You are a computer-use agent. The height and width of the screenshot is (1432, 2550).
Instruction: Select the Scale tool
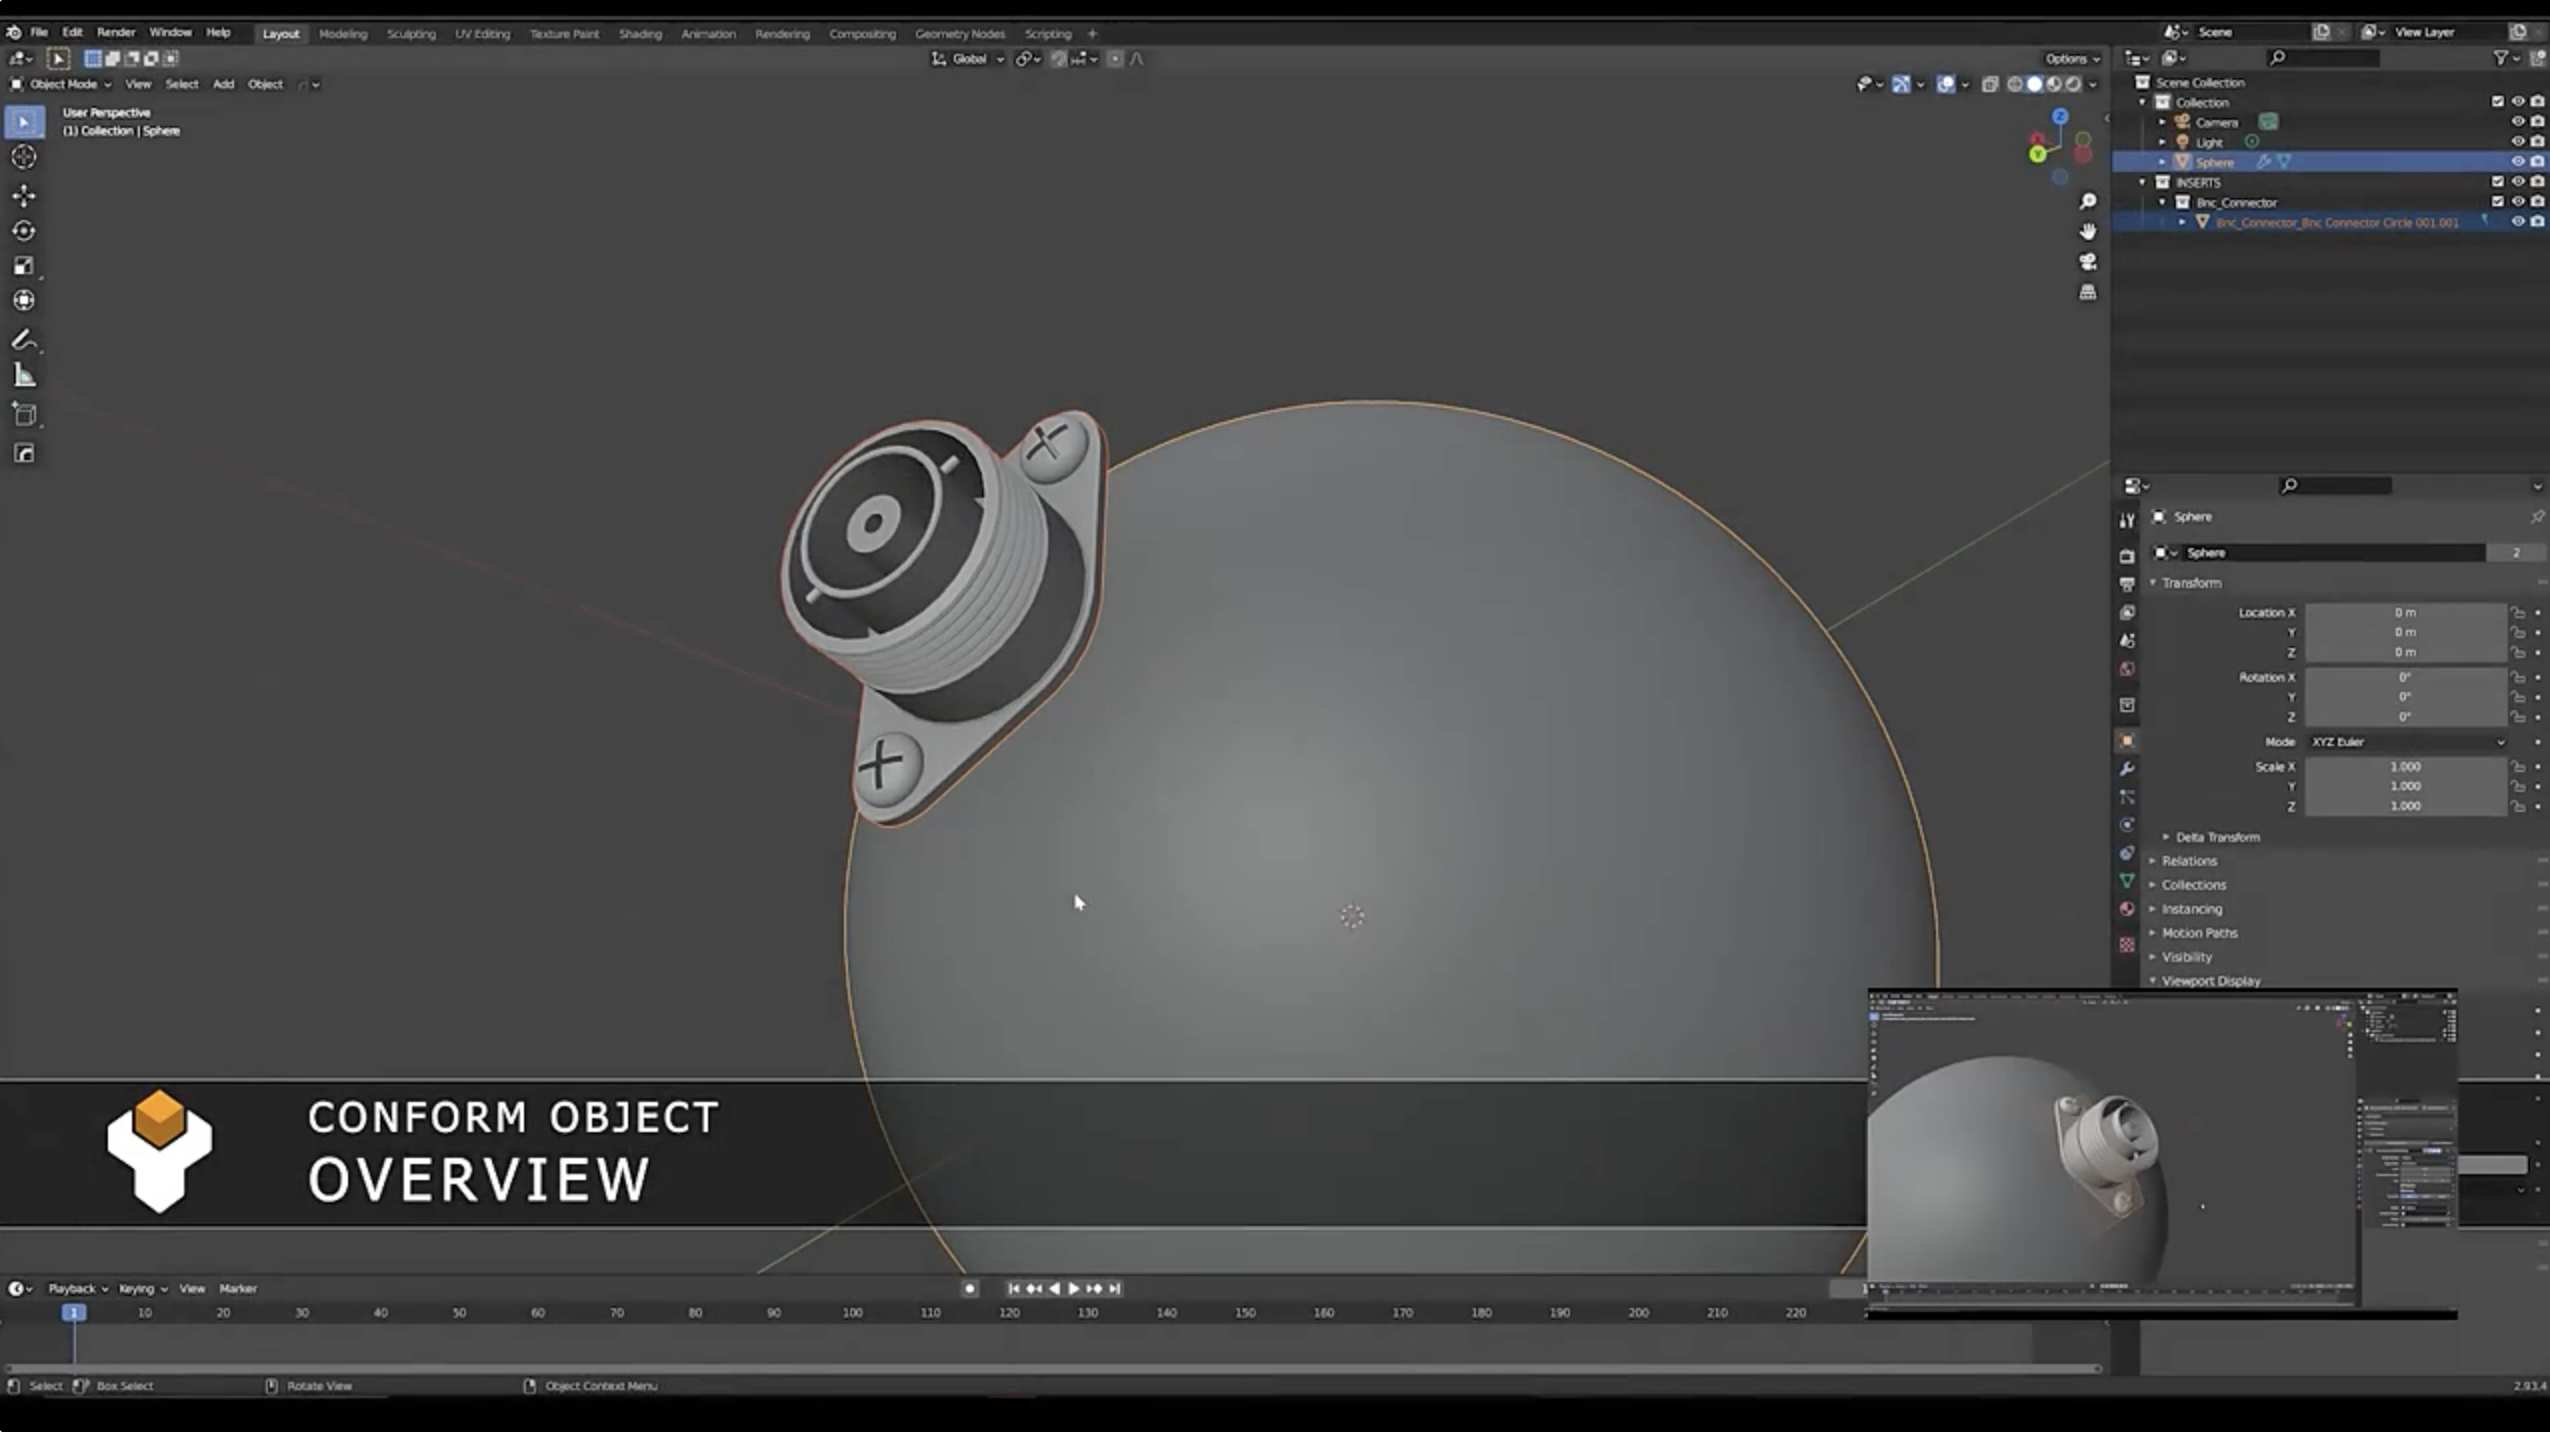[24, 266]
